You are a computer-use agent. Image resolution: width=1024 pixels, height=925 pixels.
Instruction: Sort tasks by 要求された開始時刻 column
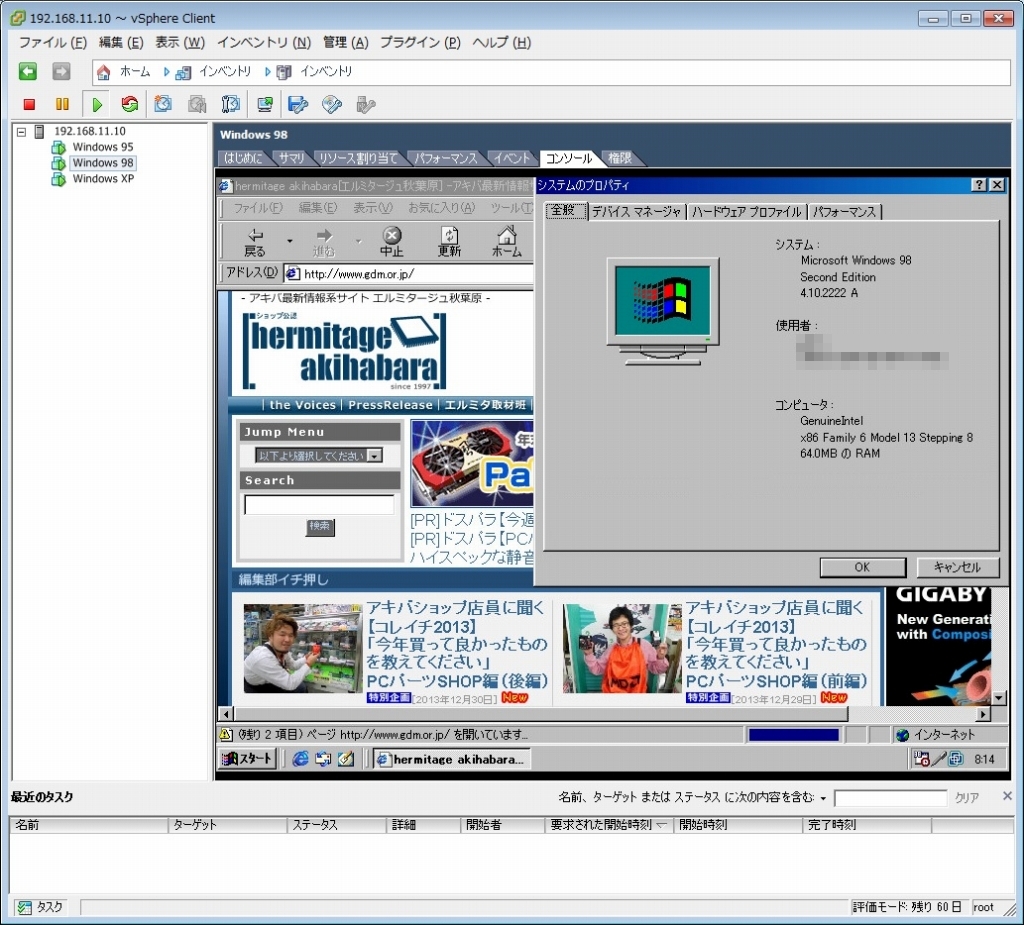[x=609, y=825]
